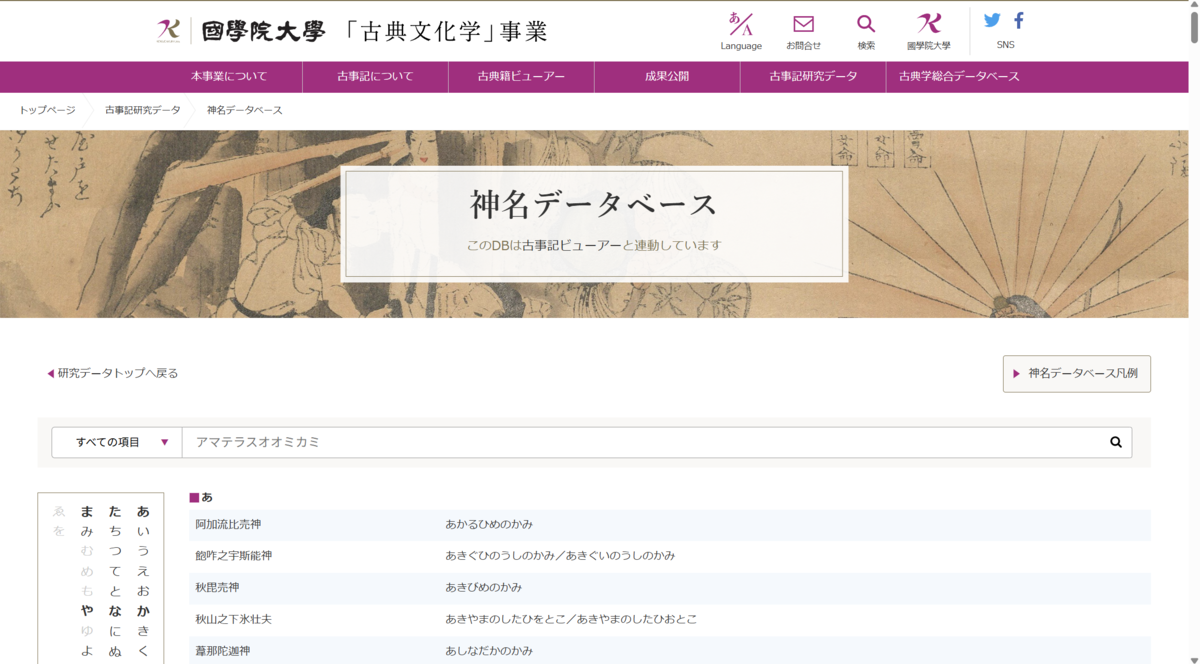Go to 古事記研究データ breadcrumb
The width and height of the screenshot is (1200, 664).
(x=143, y=110)
